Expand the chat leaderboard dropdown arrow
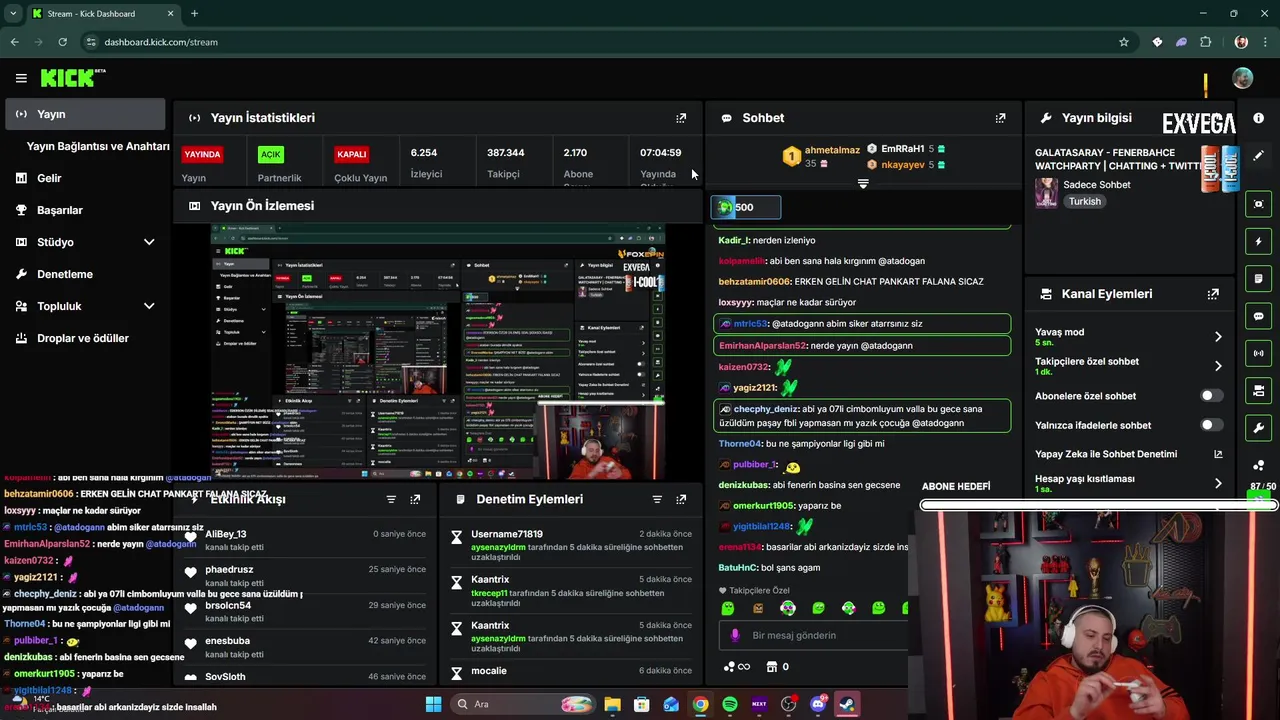The width and height of the screenshot is (1280, 720). [x=863, y=184]
